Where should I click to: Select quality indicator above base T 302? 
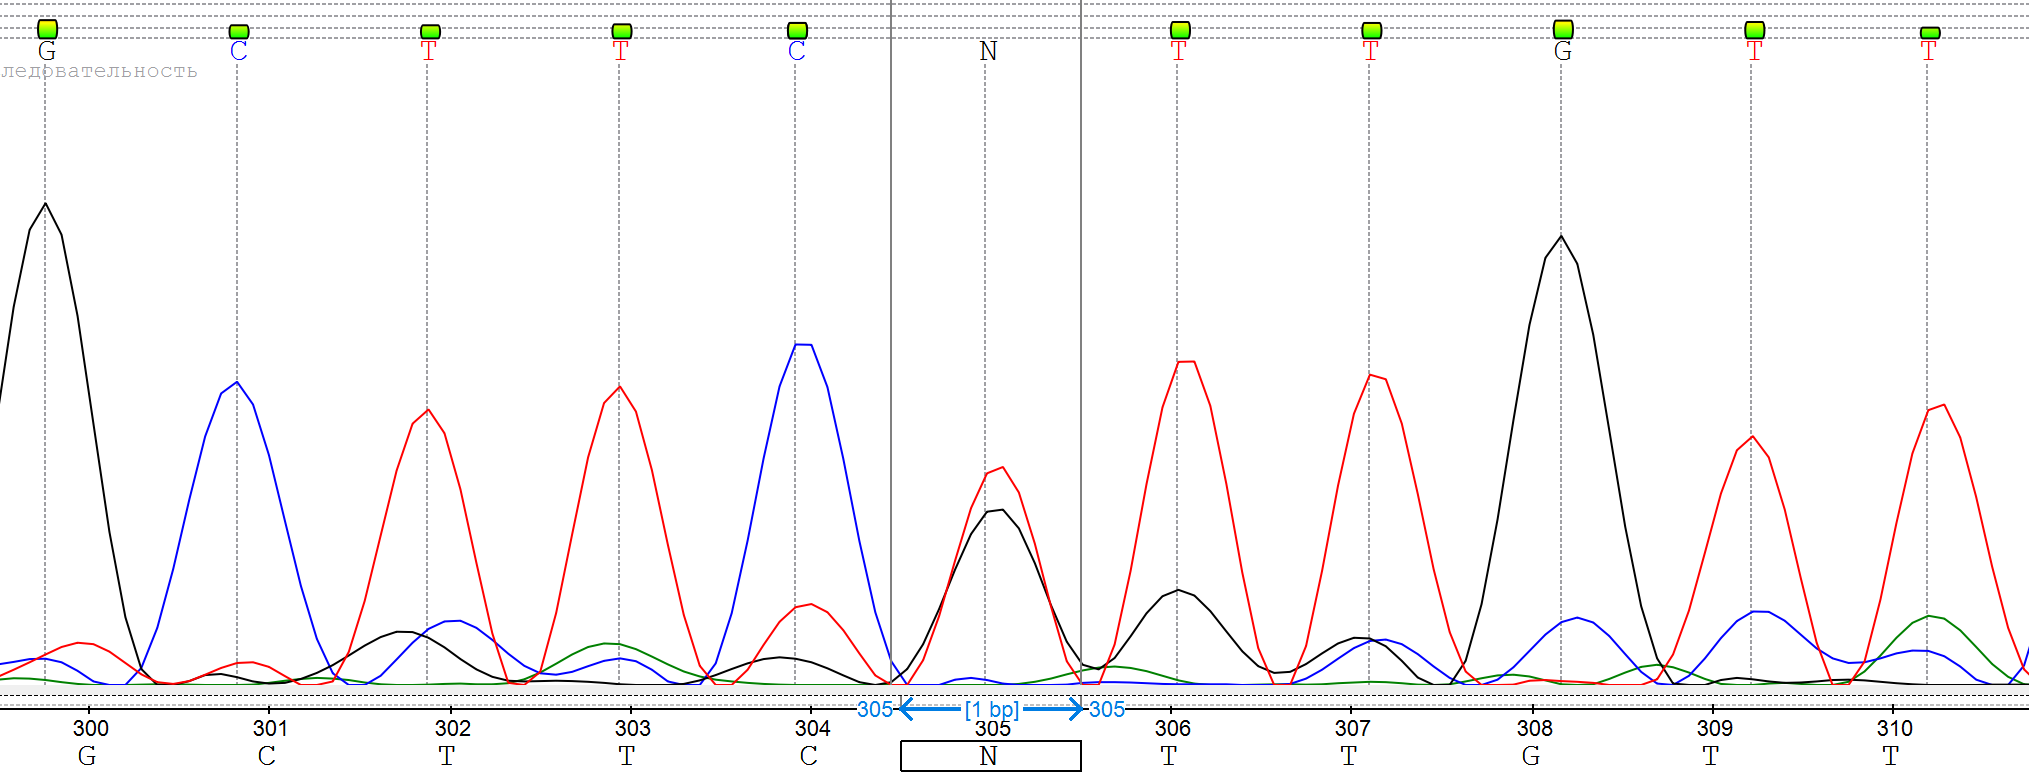pyautogui.click(x=430, y=32)
